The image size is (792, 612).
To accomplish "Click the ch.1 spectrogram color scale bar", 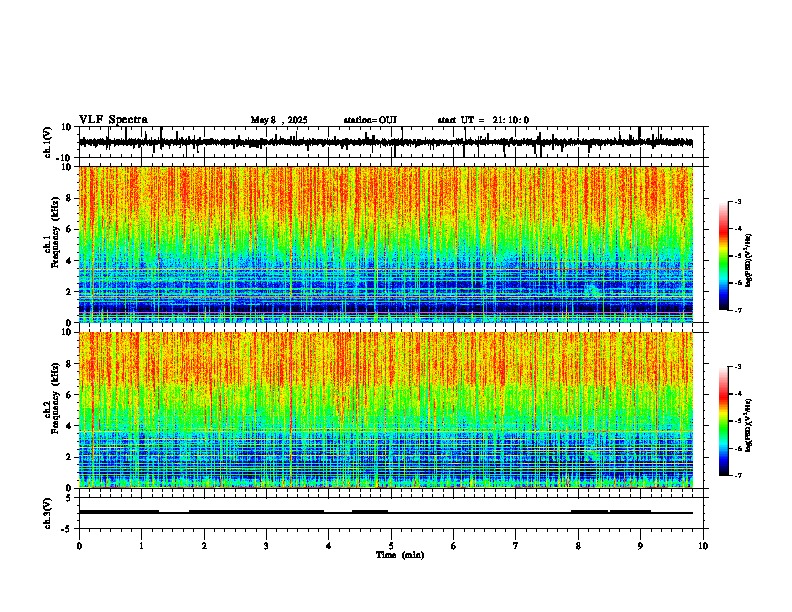I will point(724,256).
